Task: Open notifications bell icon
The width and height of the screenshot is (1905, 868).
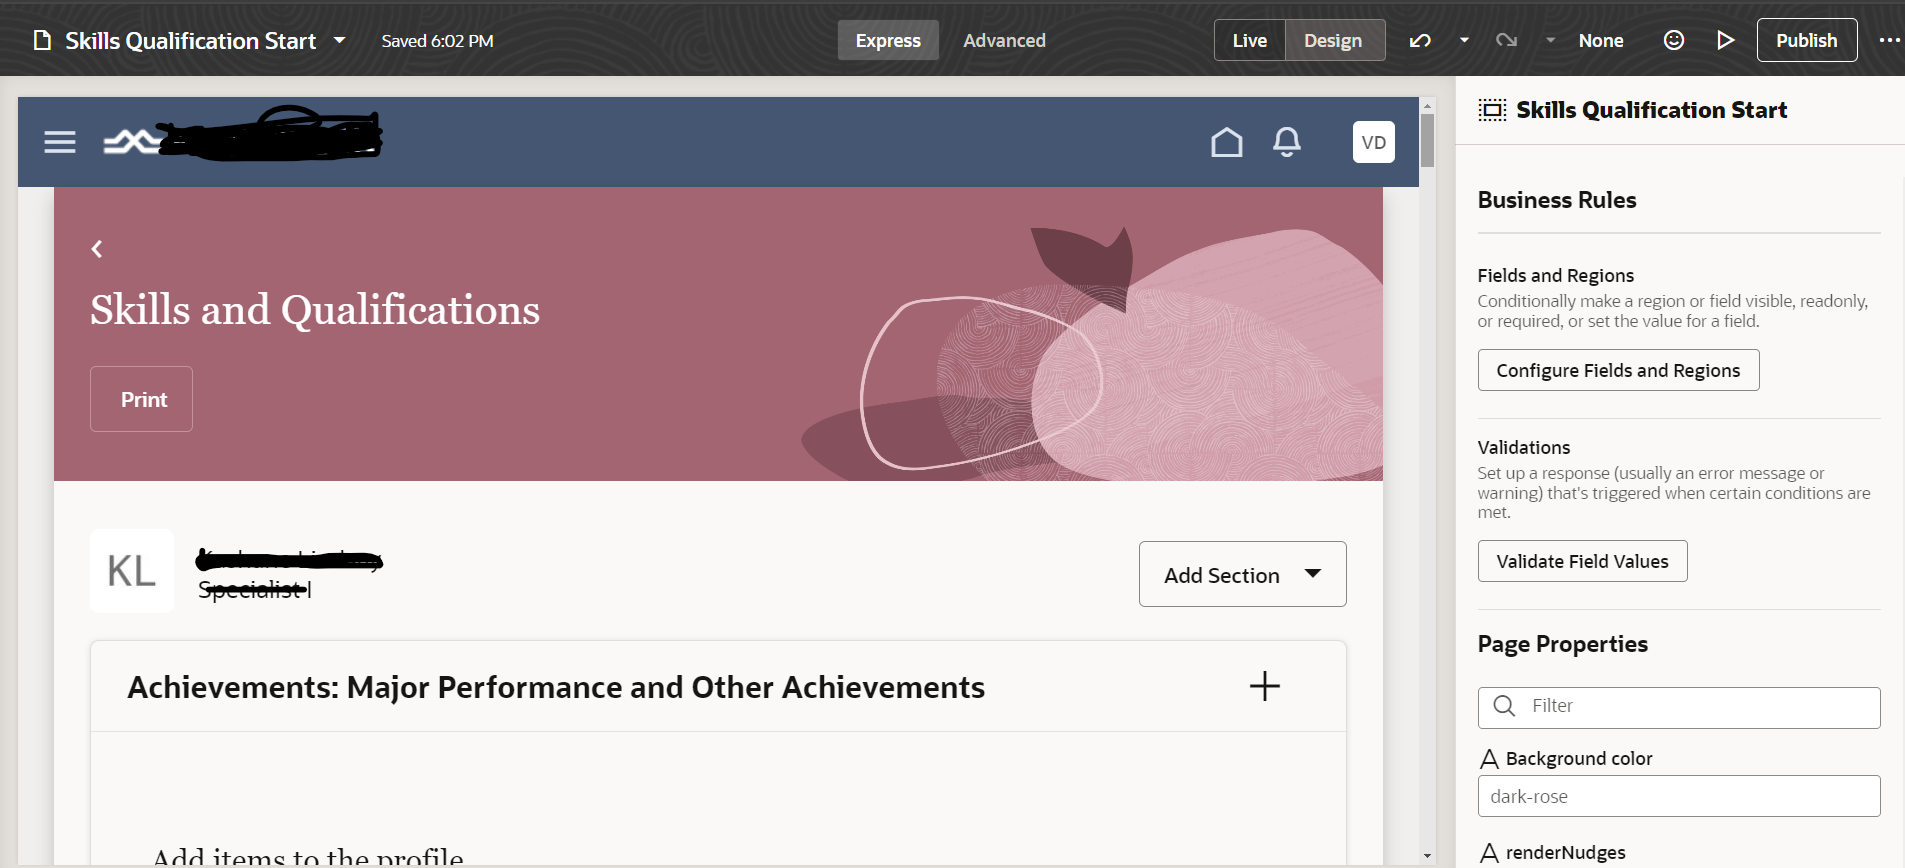Action: (1287, 142)
